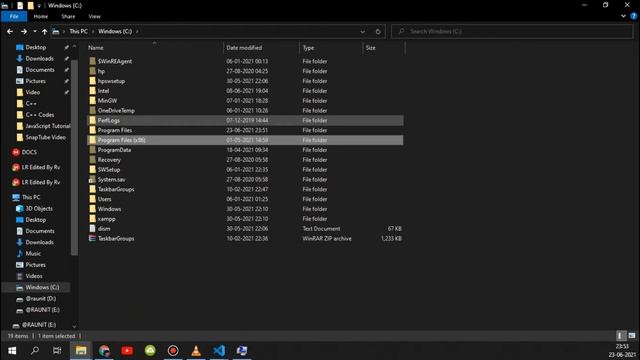Sort files by Size column
This screenshot has height=360, width=640.
click(384, 48)
